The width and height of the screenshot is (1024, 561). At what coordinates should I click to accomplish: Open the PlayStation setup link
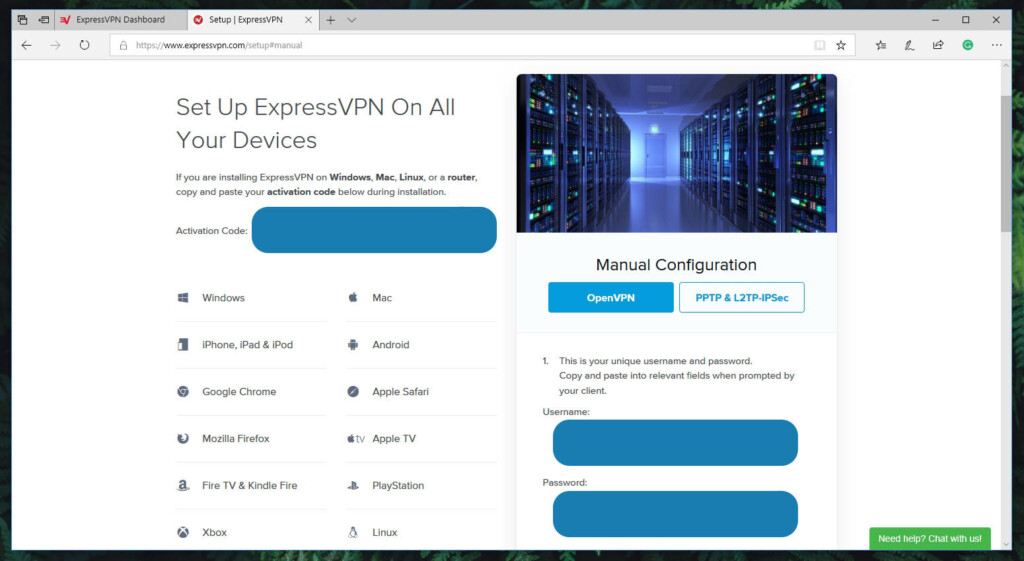pyautogui.click(x=398, y=485)
